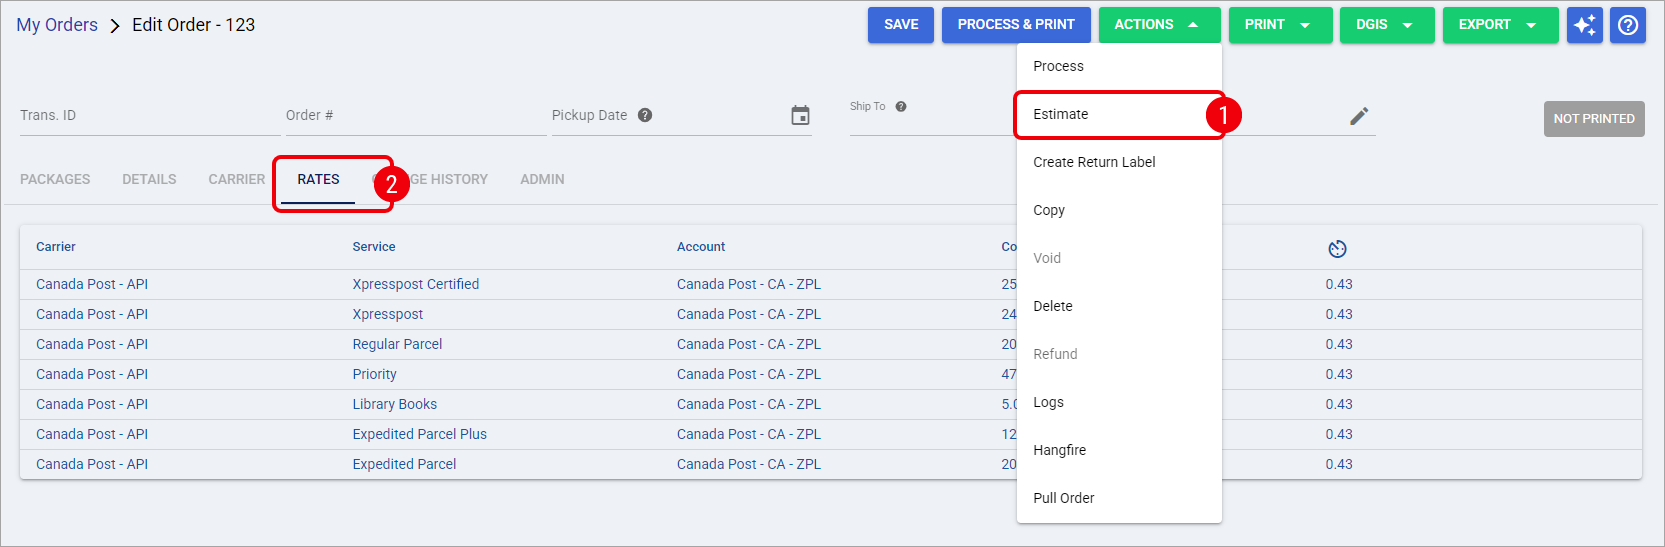1665x547 pixels.
Task: Click 0.43 value in Expedited Parcel row
Action: click(1339, 464)
